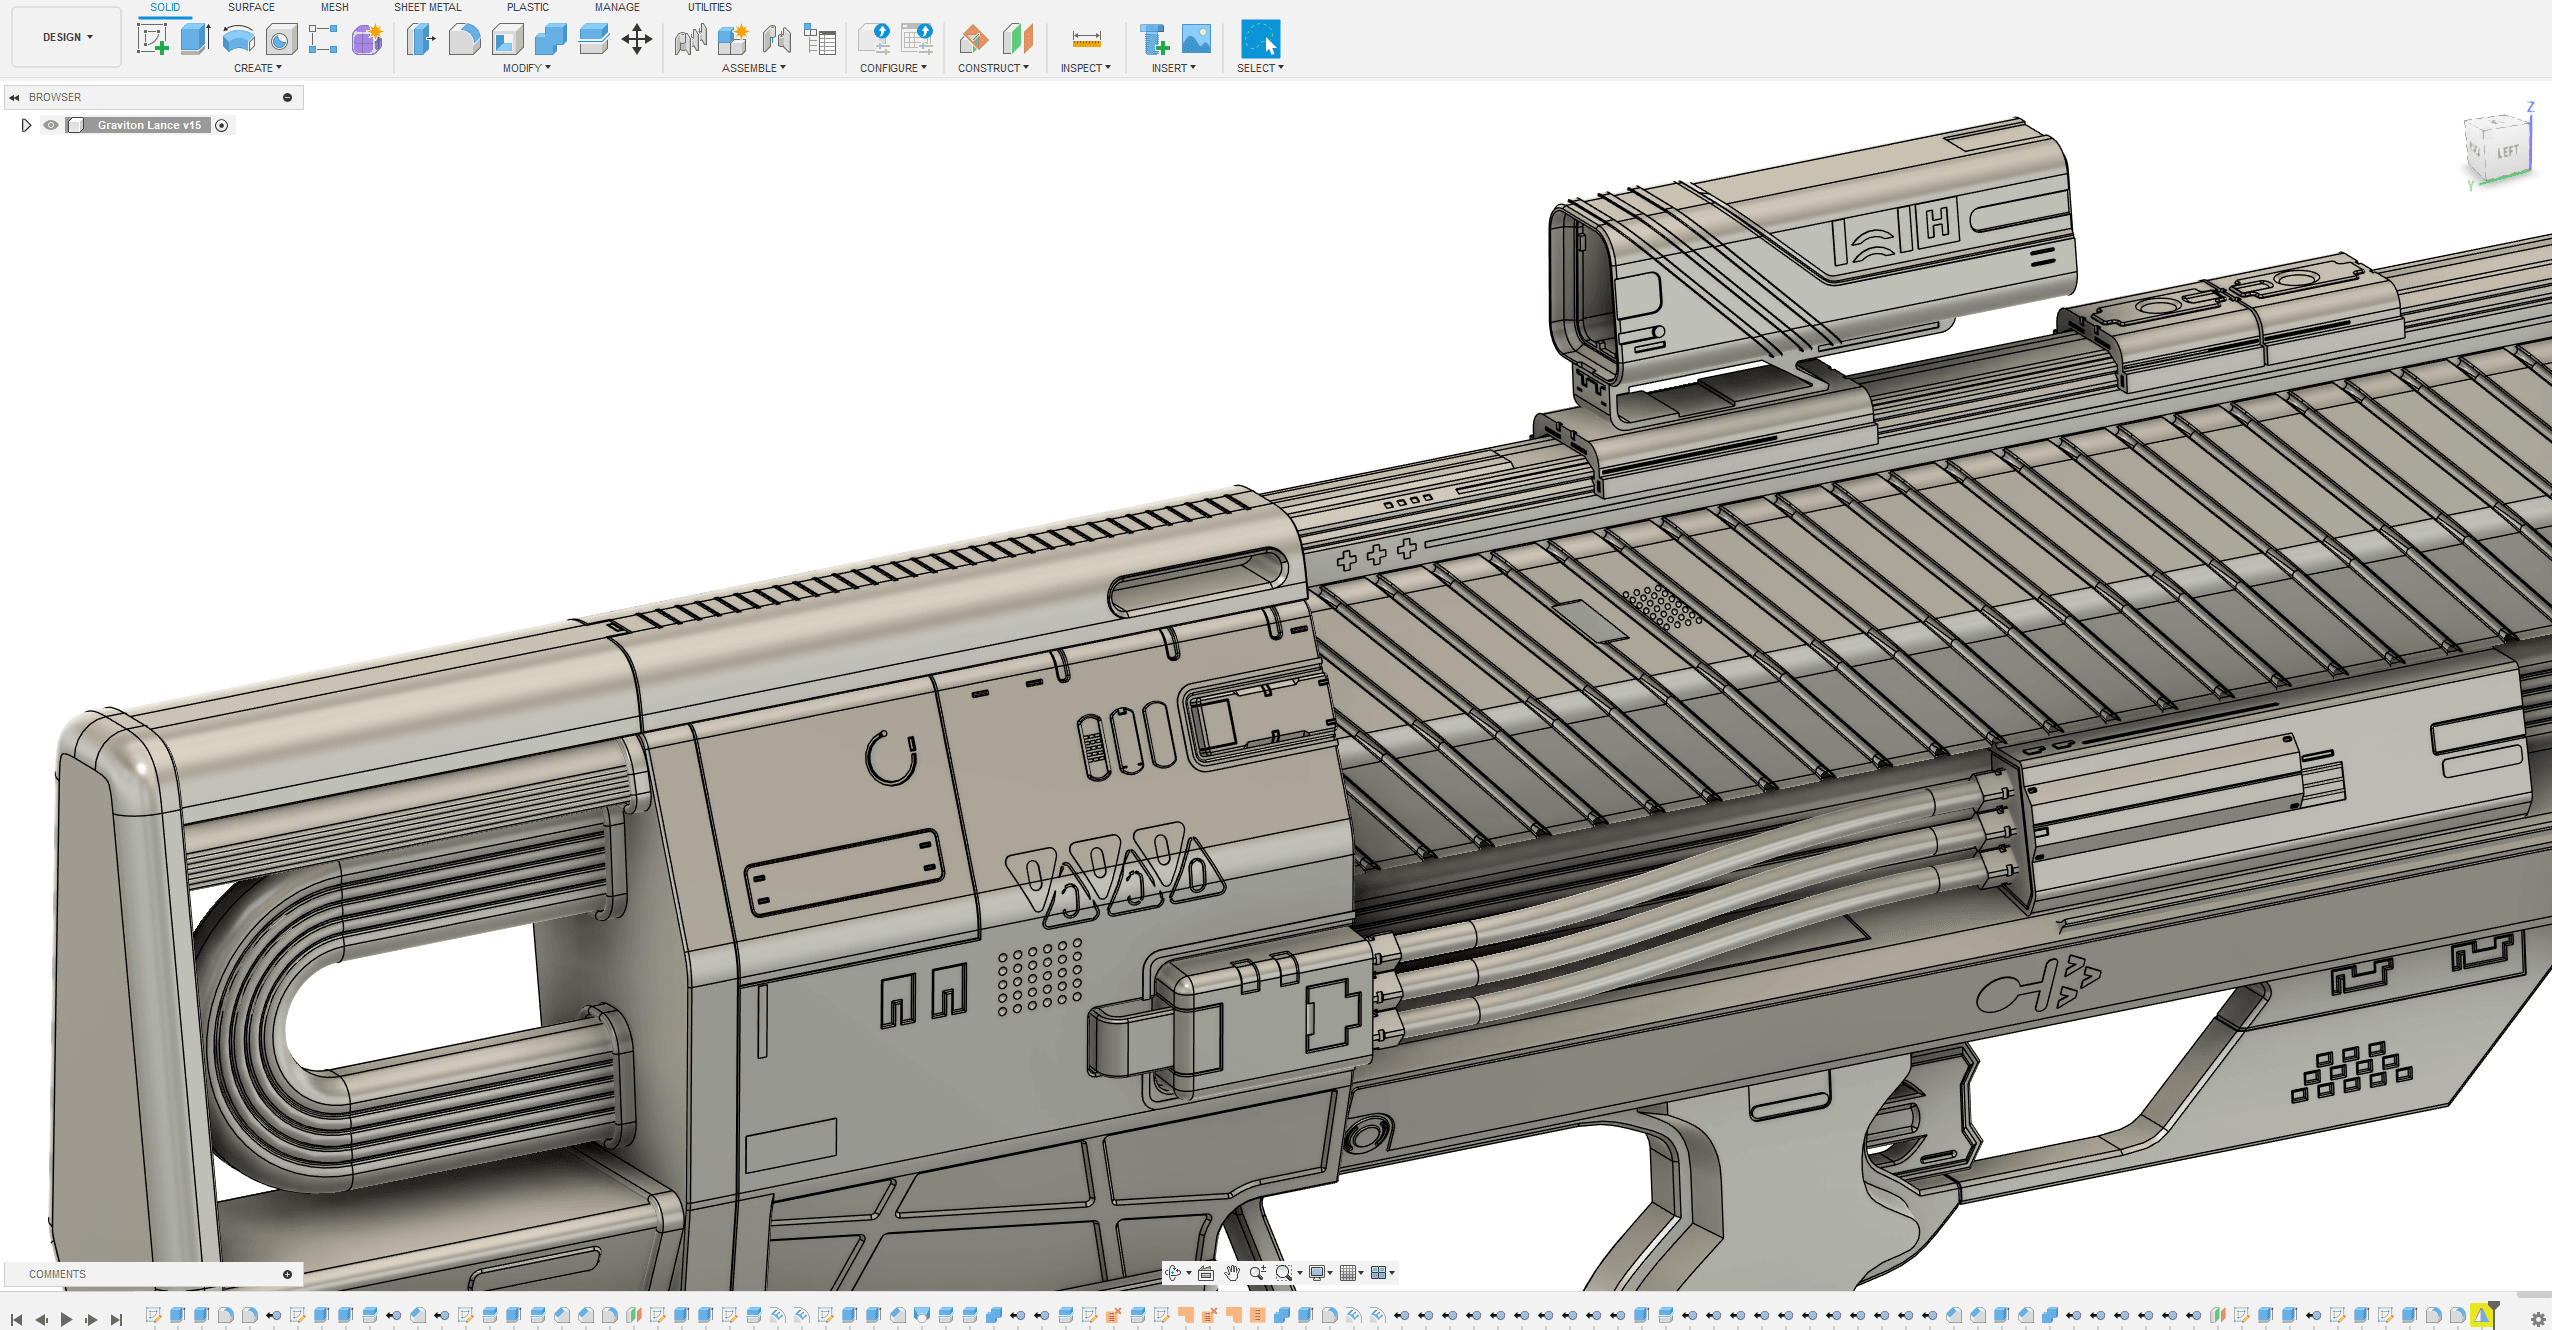Collapse the Browser panel options dot

287,97
